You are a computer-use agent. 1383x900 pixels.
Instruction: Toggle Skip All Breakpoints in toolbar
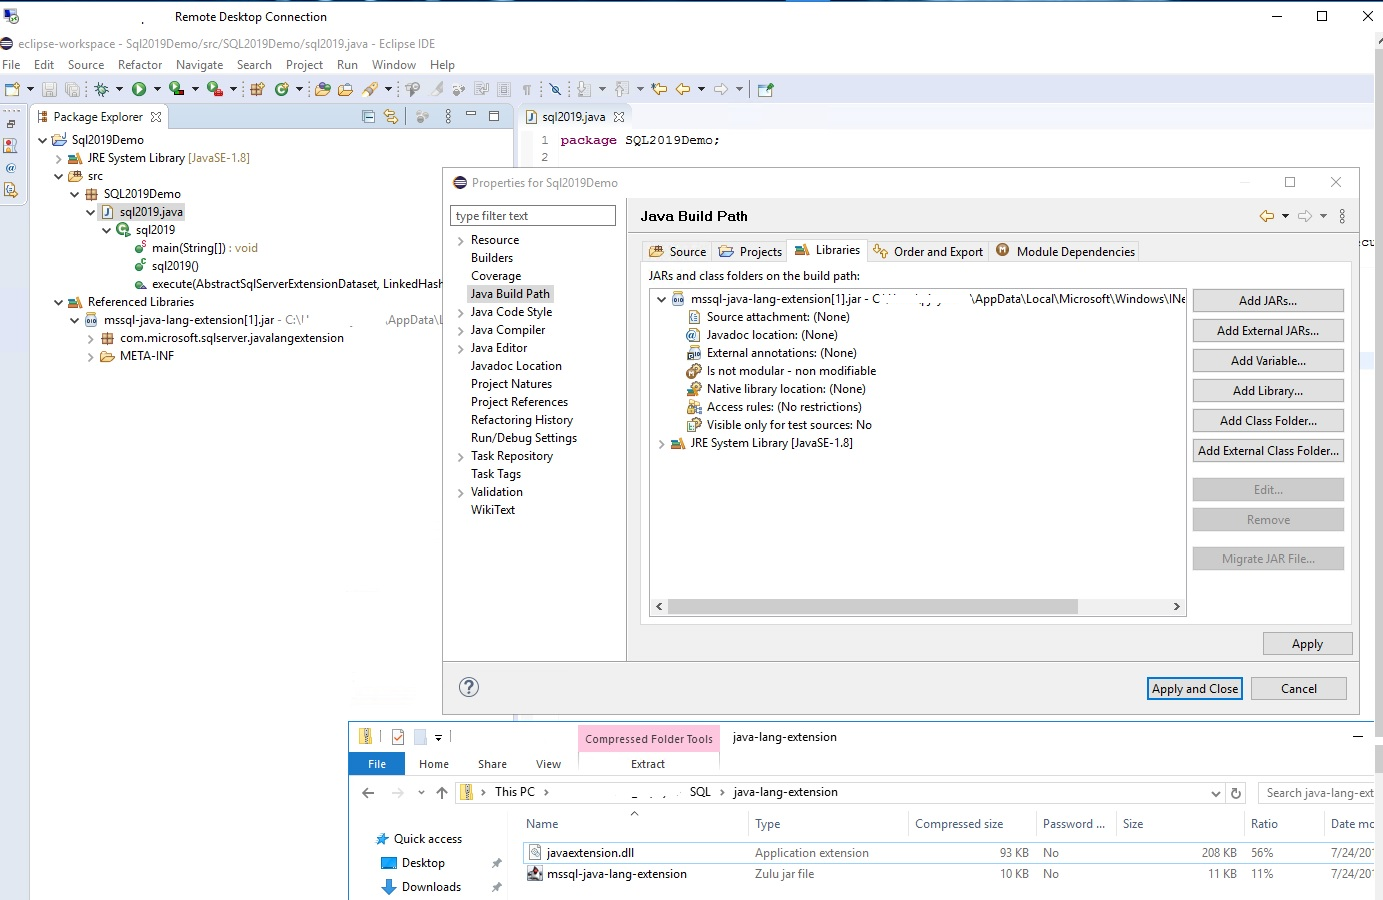pyautogui.click(x=555, y=89)
